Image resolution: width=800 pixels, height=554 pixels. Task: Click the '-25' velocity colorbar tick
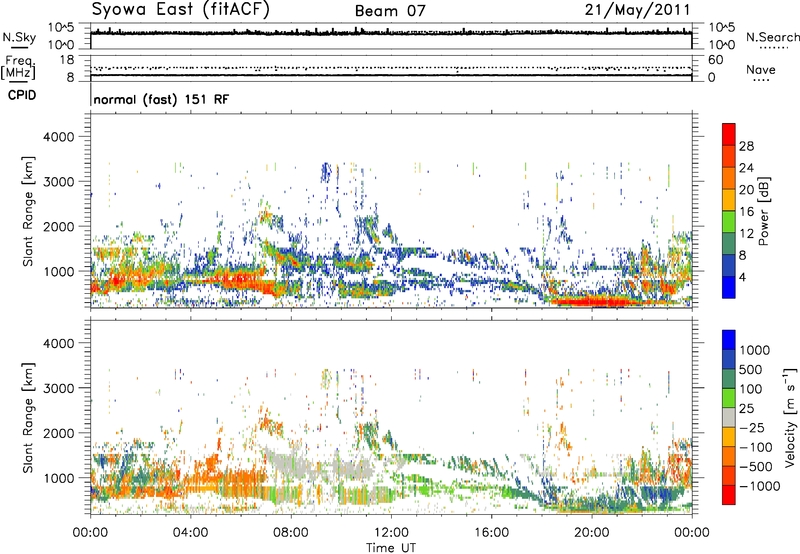(754, 428)
